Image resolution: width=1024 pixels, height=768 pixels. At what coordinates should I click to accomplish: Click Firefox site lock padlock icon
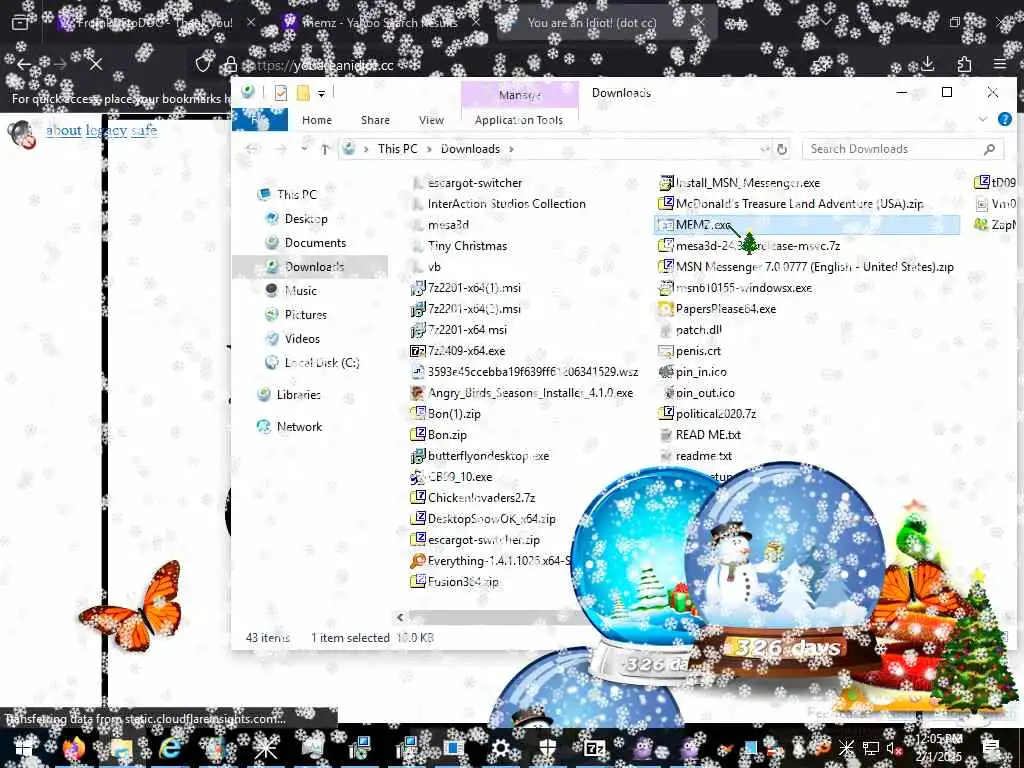tap(230, 64)
